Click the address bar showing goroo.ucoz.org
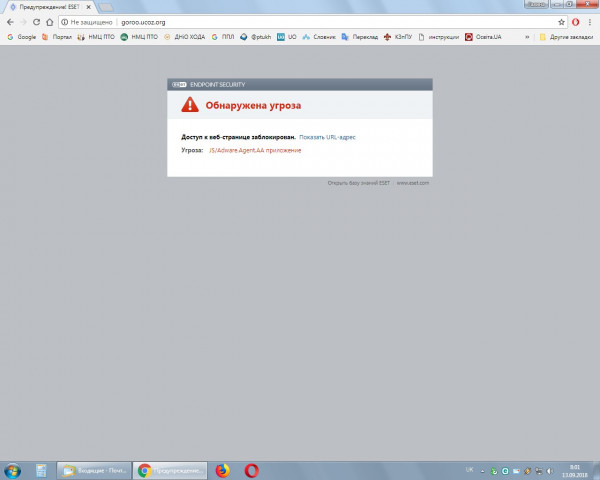The width and height of the screenshot is (600, 480). 312,22
